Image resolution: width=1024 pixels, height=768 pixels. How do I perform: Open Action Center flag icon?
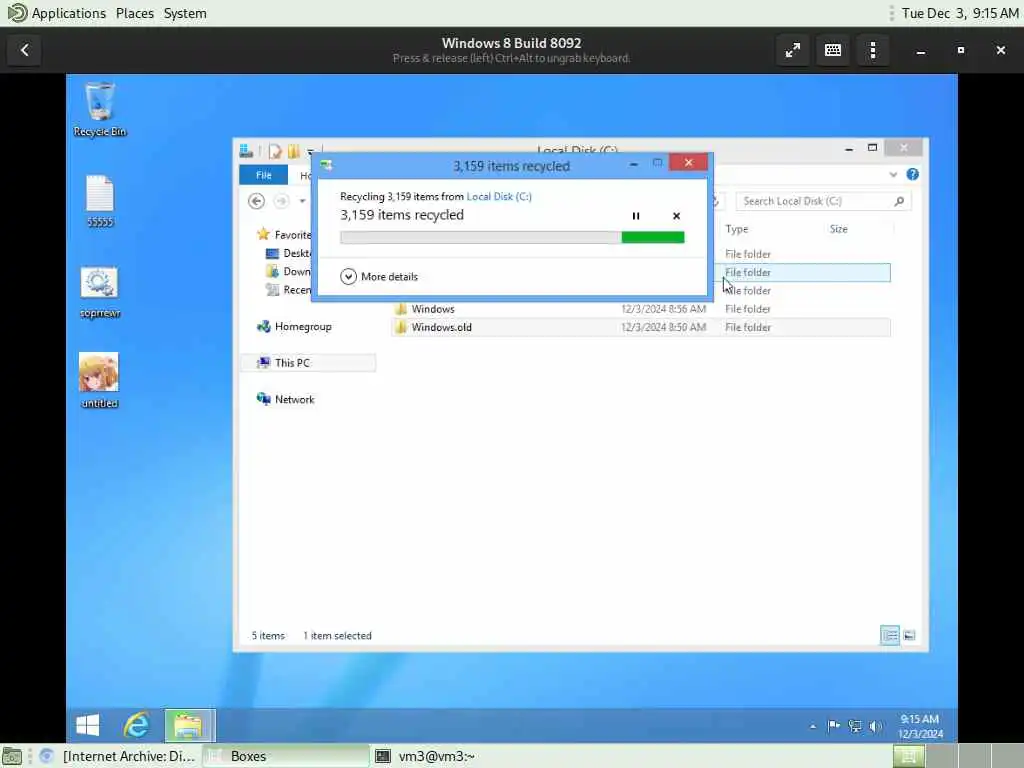coord(833,726)
